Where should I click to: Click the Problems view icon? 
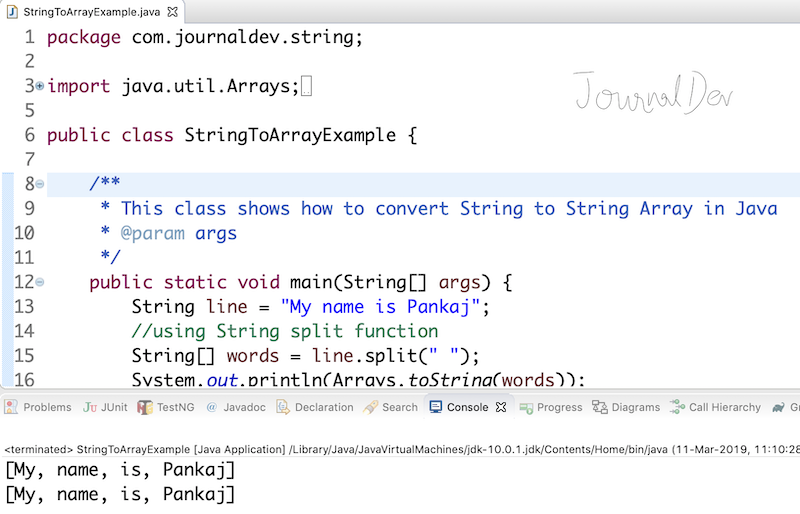pyautogui.click(x=11, y=407)
